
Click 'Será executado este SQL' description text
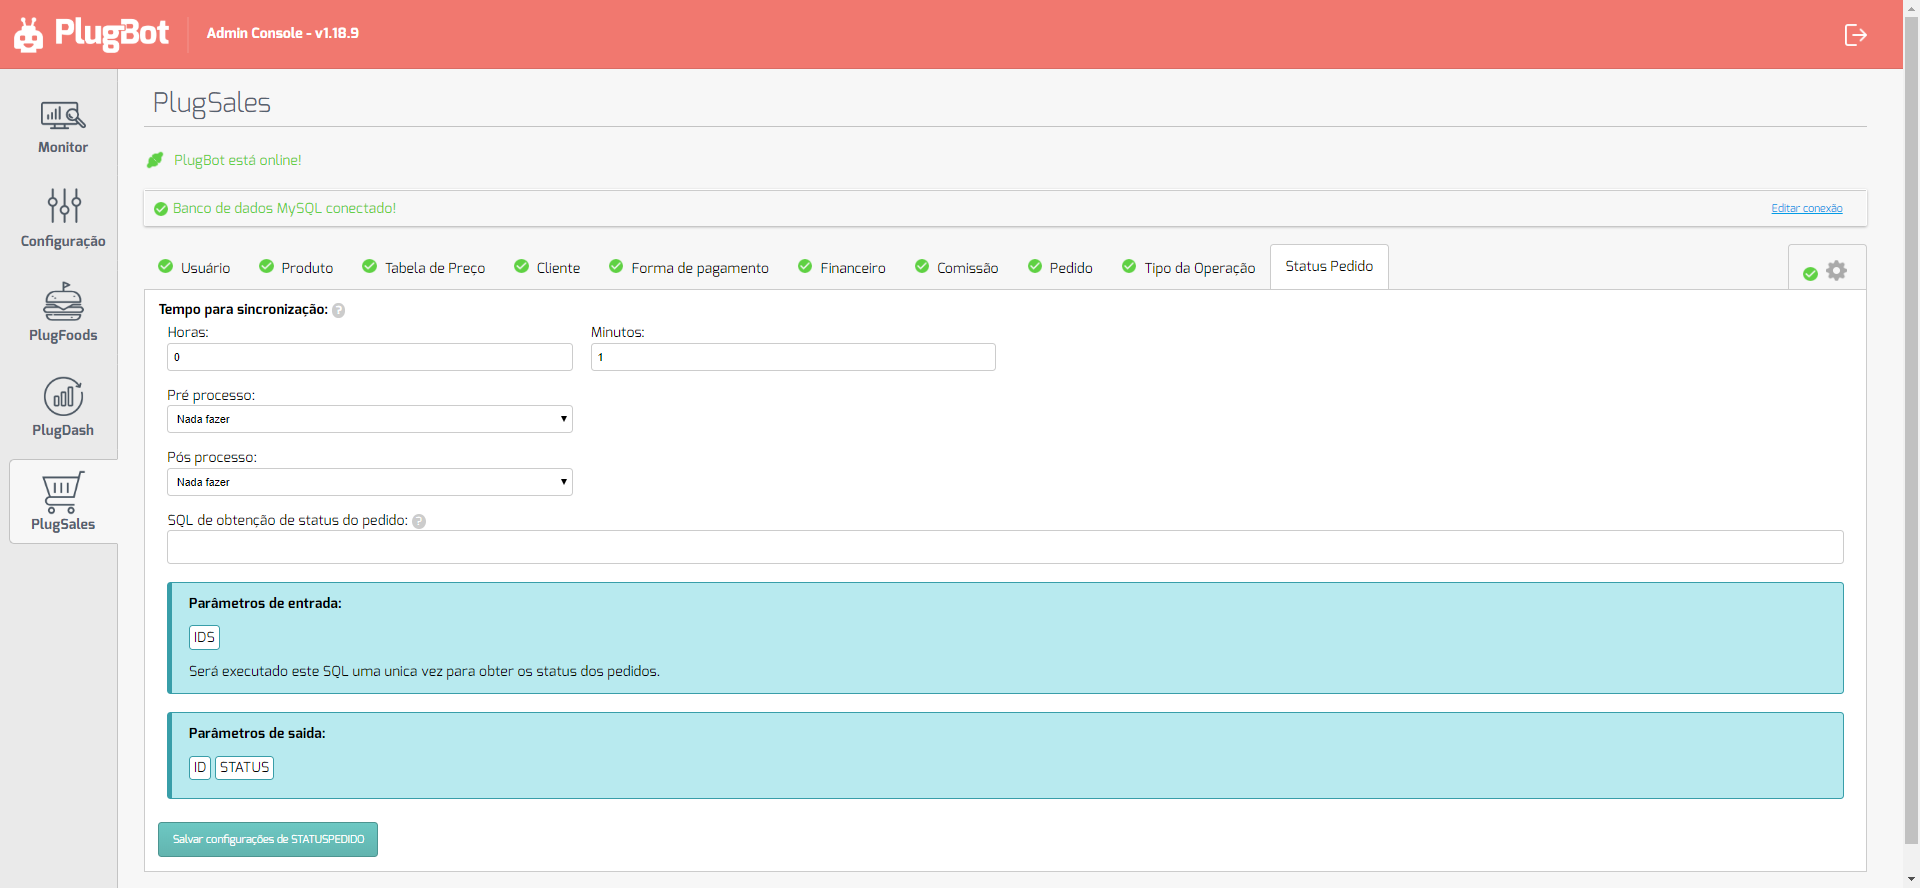click(x=424, y=671)
